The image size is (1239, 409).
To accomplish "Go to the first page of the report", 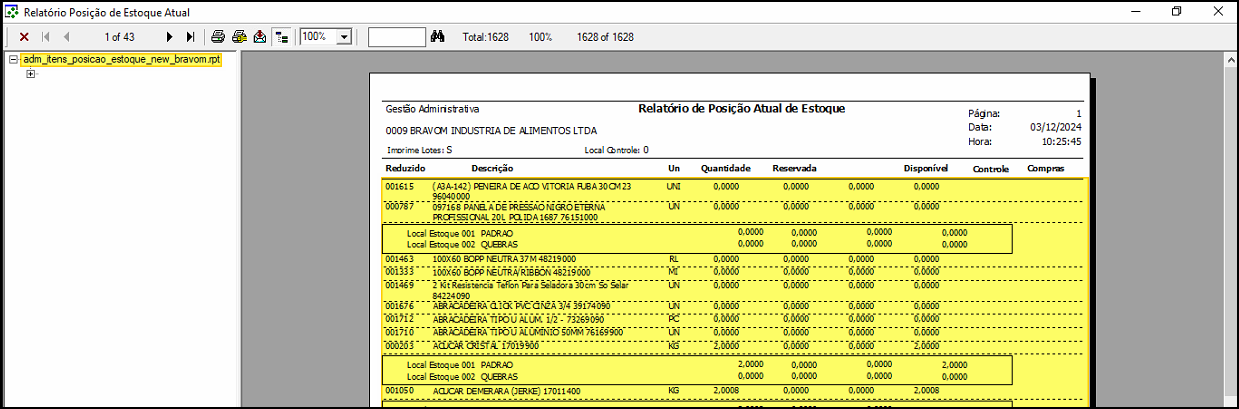I will coord(46,37).
